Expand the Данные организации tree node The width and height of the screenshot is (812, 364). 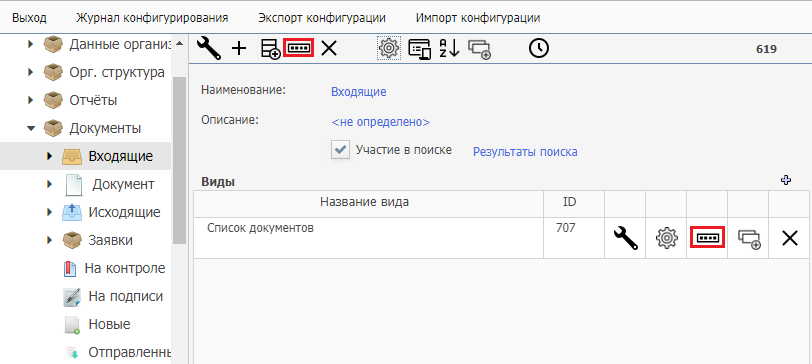pyautogui.click(x=31, y=44)
